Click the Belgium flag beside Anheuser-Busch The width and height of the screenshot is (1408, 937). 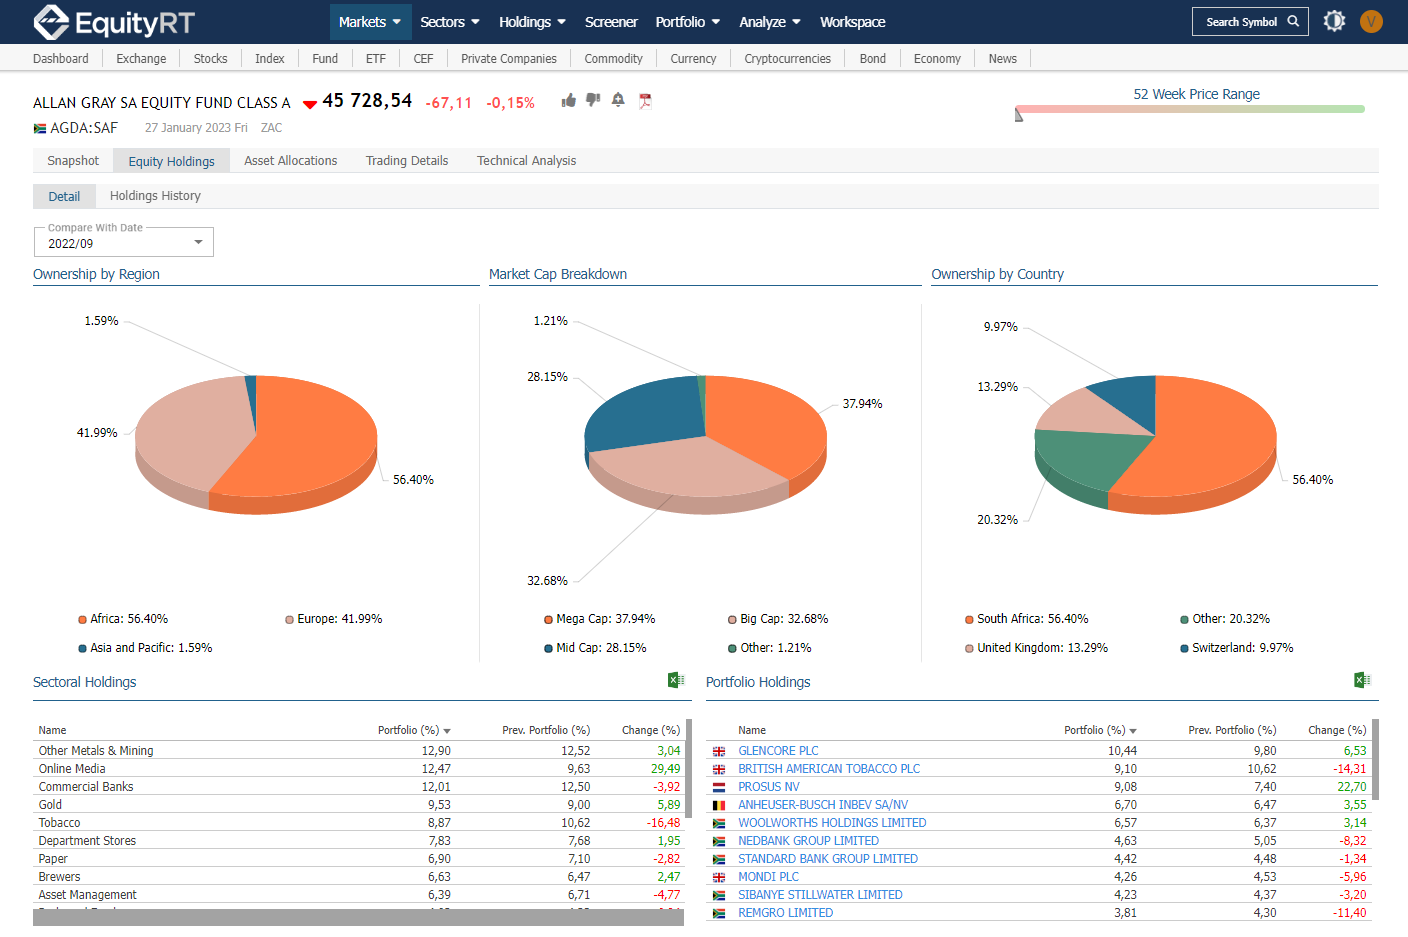[718, 805]
